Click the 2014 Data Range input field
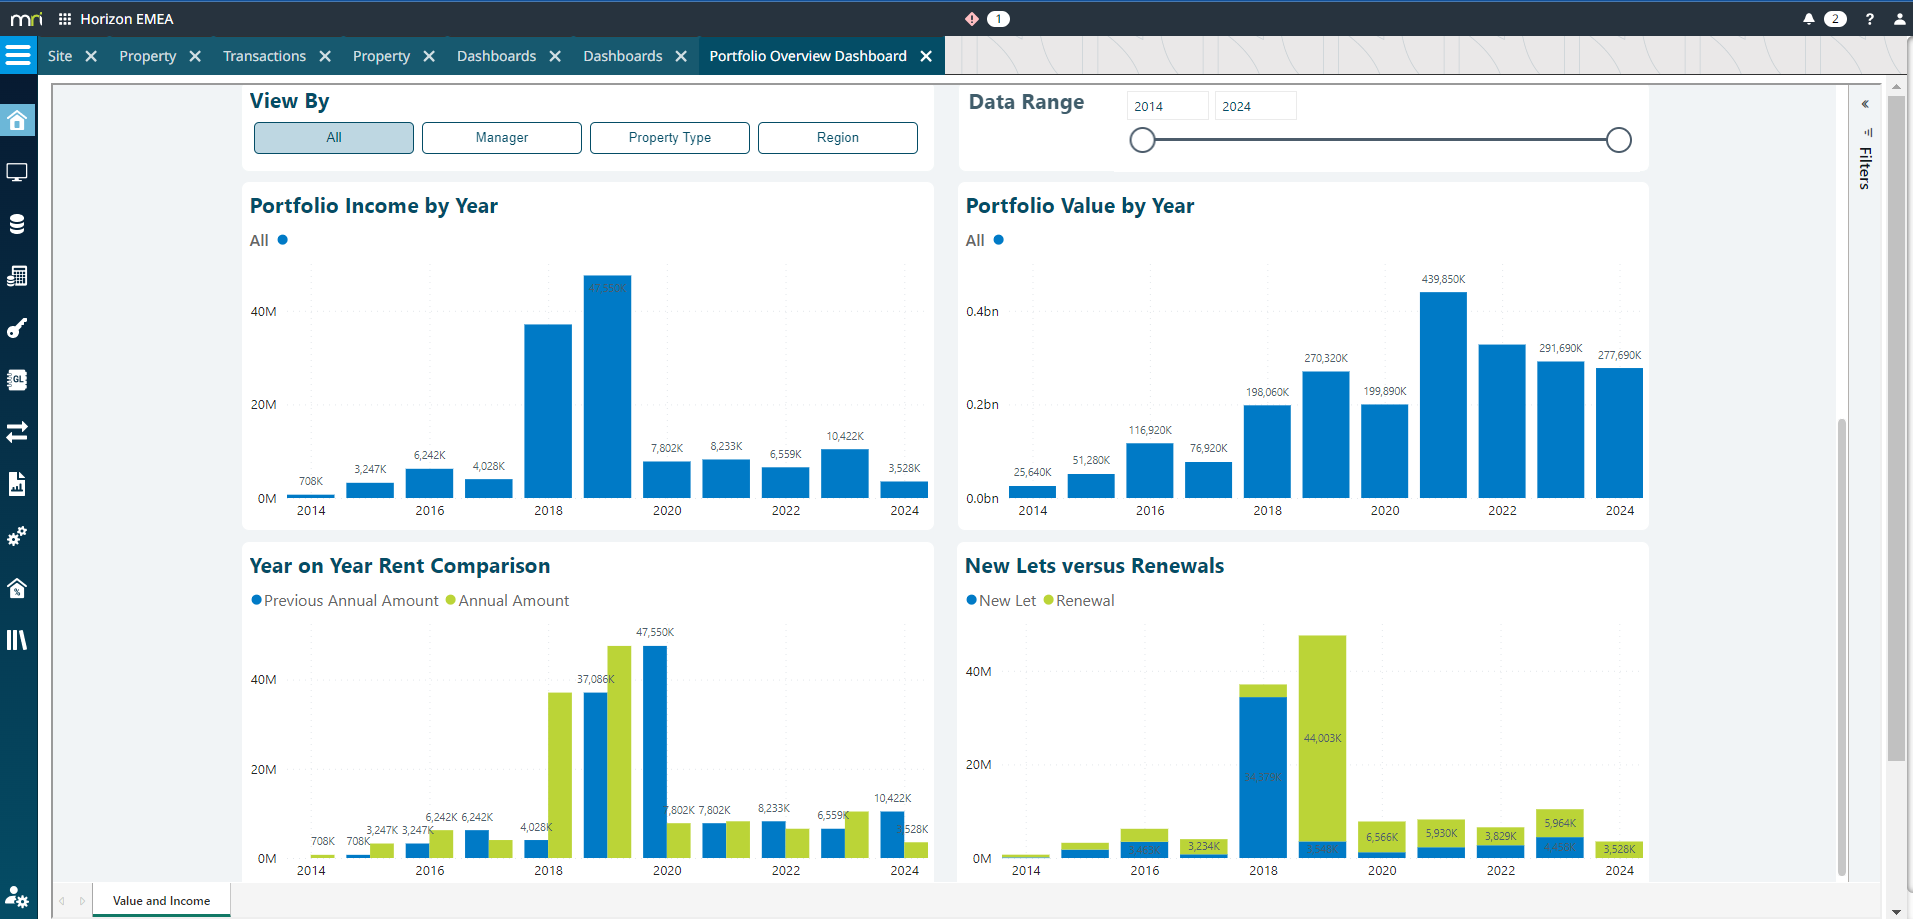This screenshot has height=919, width=1913. click(1166, 105)
